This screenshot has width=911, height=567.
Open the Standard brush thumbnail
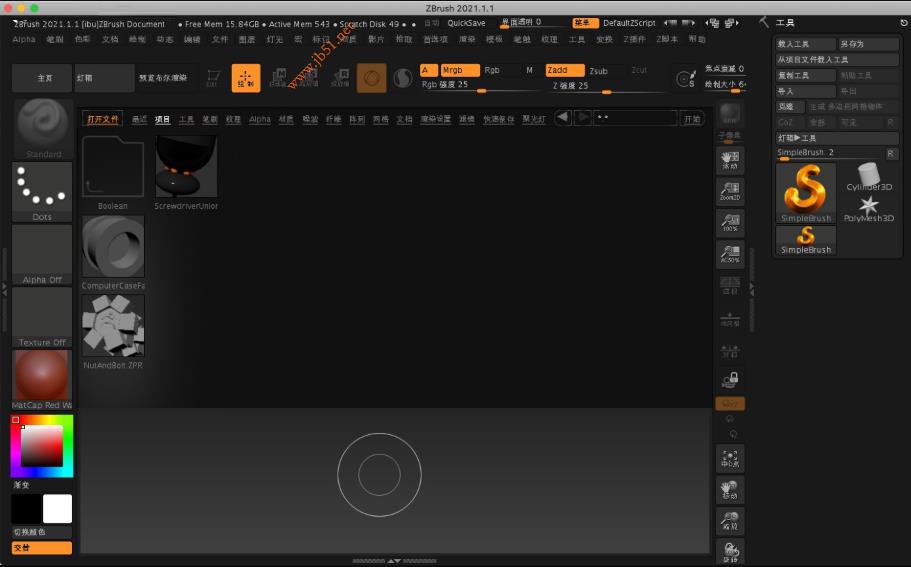pyautogui.click(x=42, y=129)
